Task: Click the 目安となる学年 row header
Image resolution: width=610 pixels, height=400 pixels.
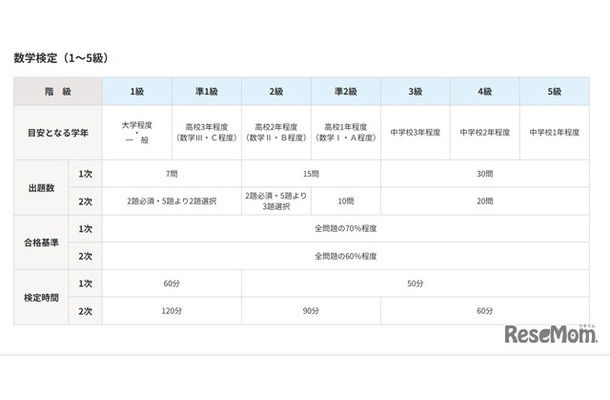Action: tap(57, 132)
